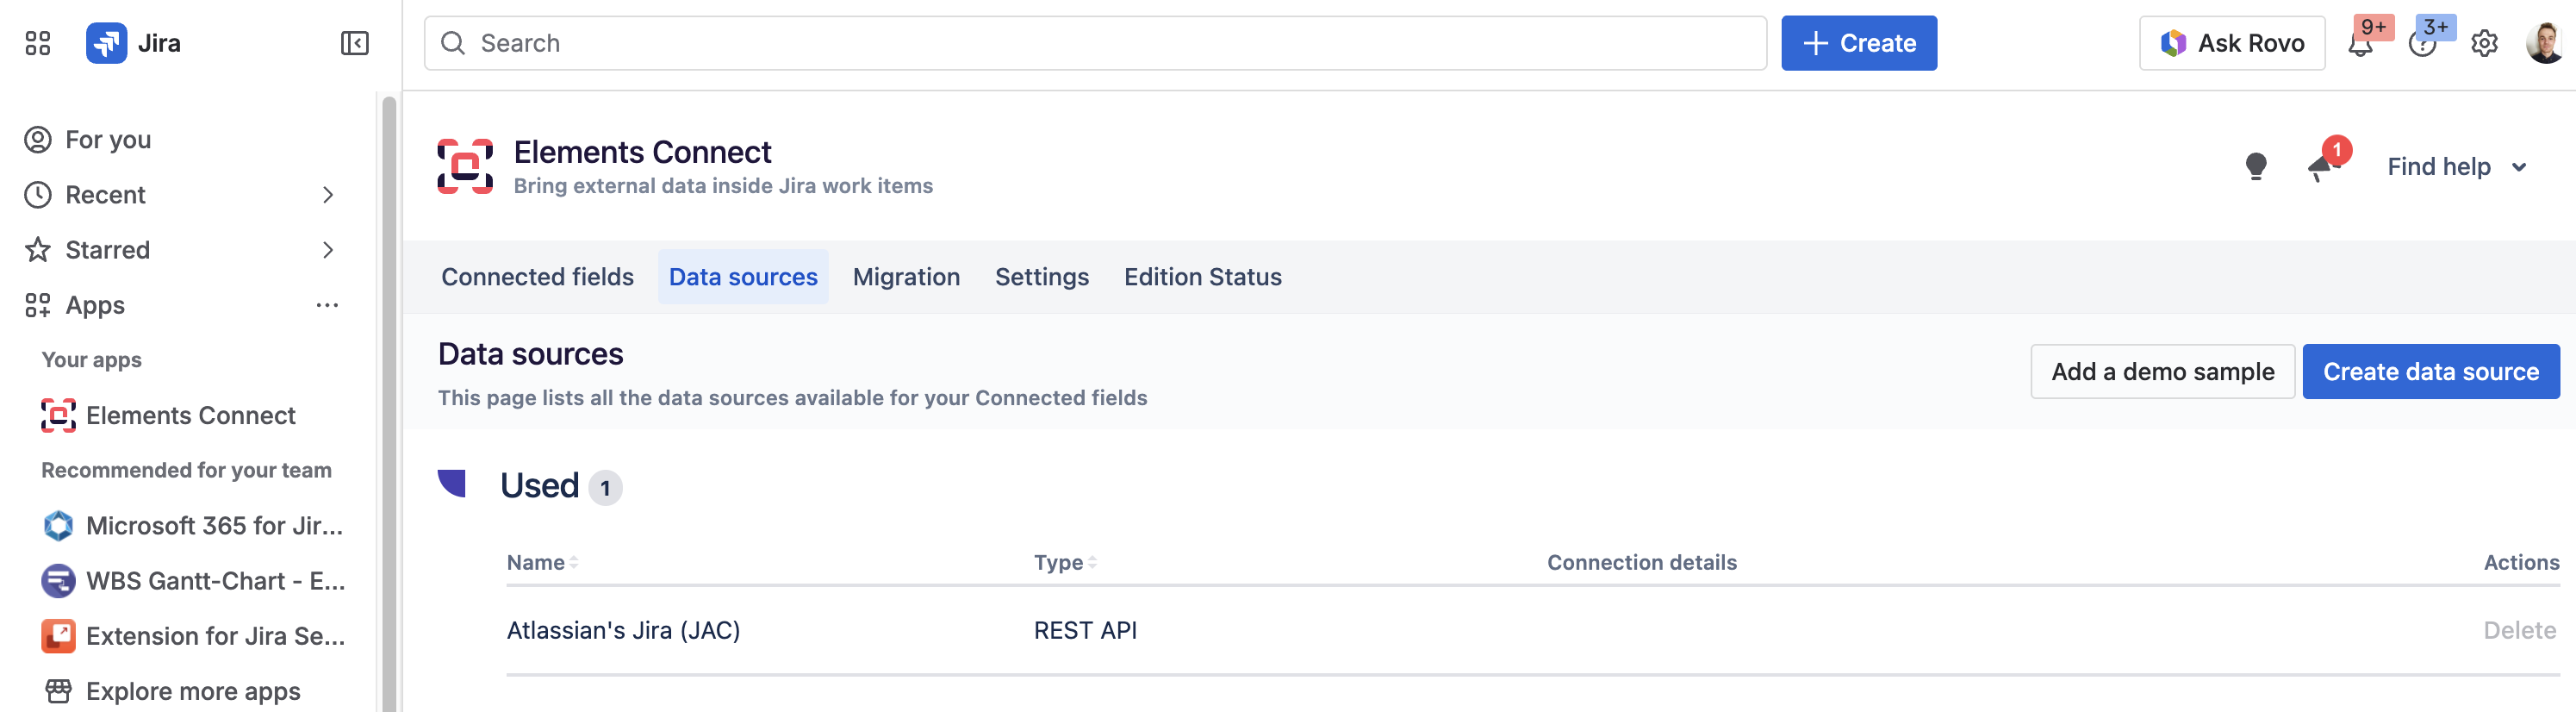Click the lightbulb tips icon
The image size is (2576, 712).
[2255, 166]
